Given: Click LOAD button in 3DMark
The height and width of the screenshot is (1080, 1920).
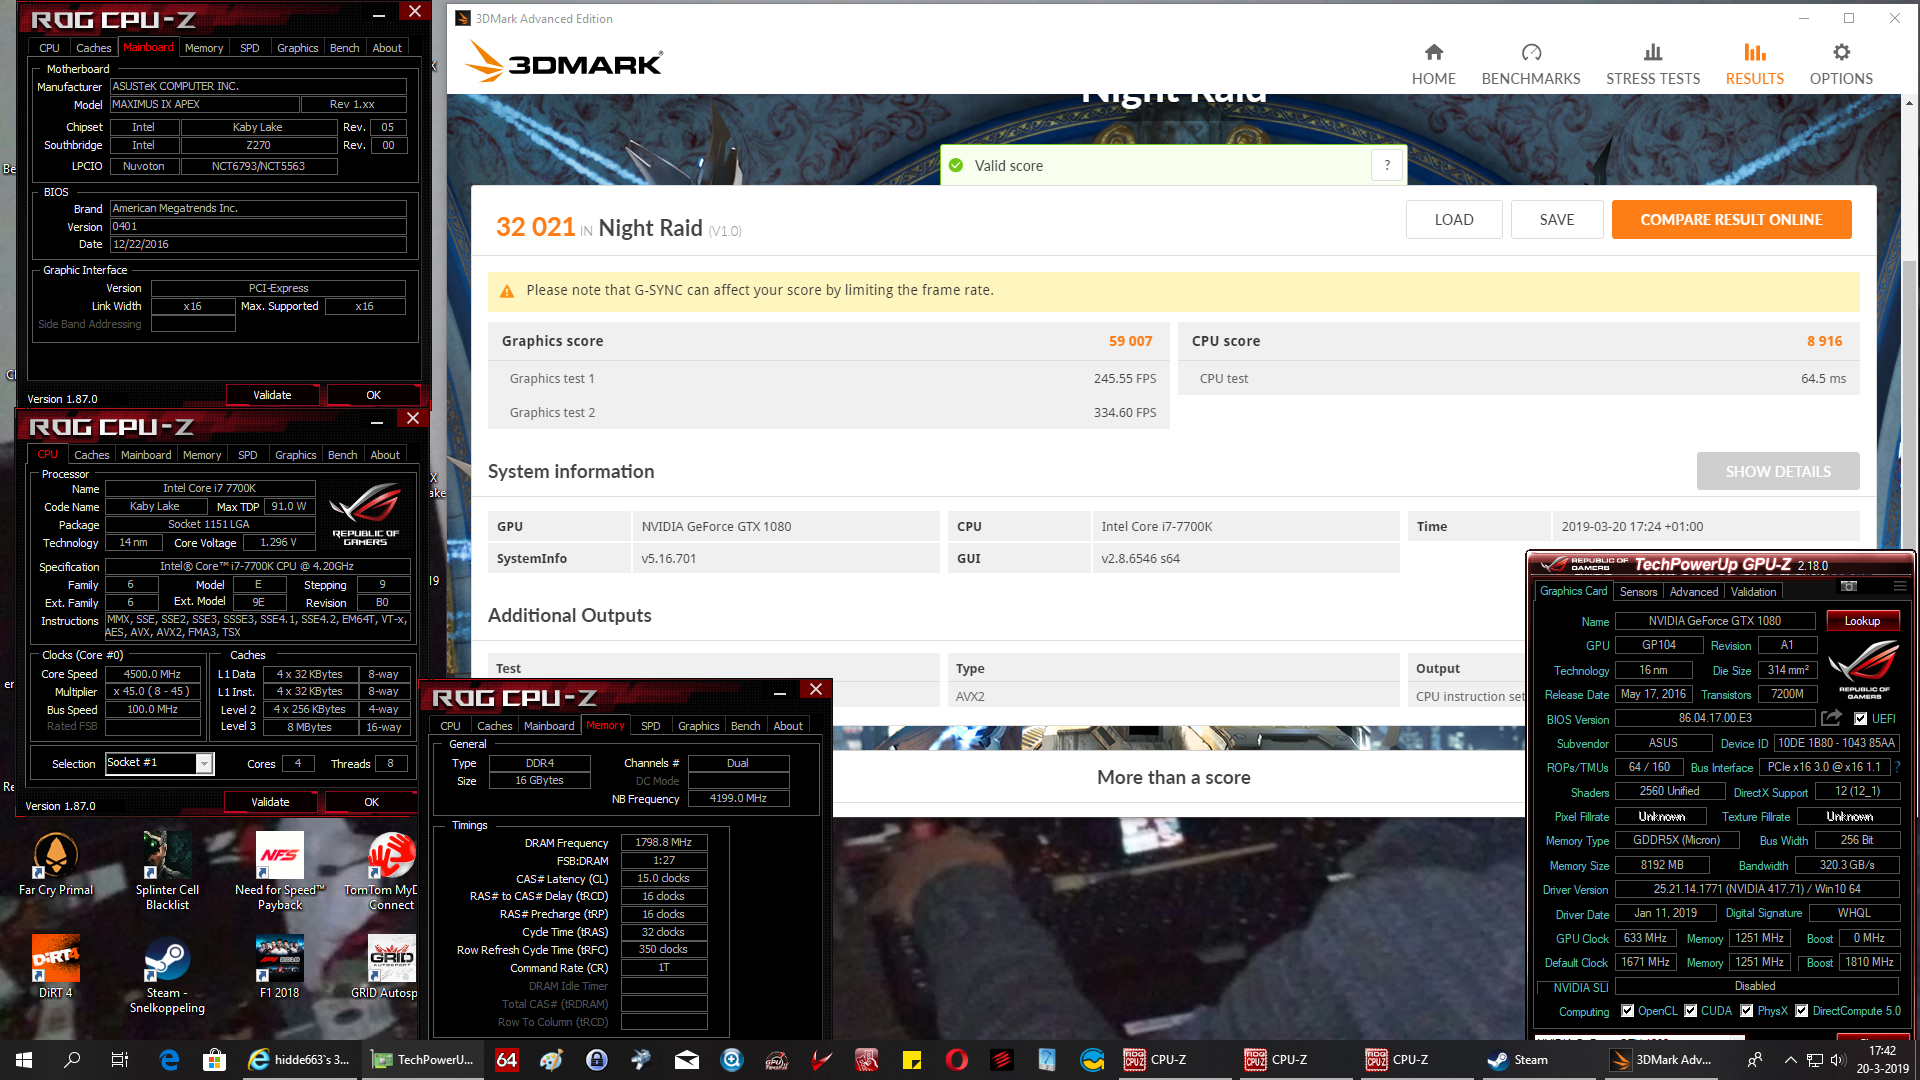Looking at the screenshot, I should (1454, 220).
